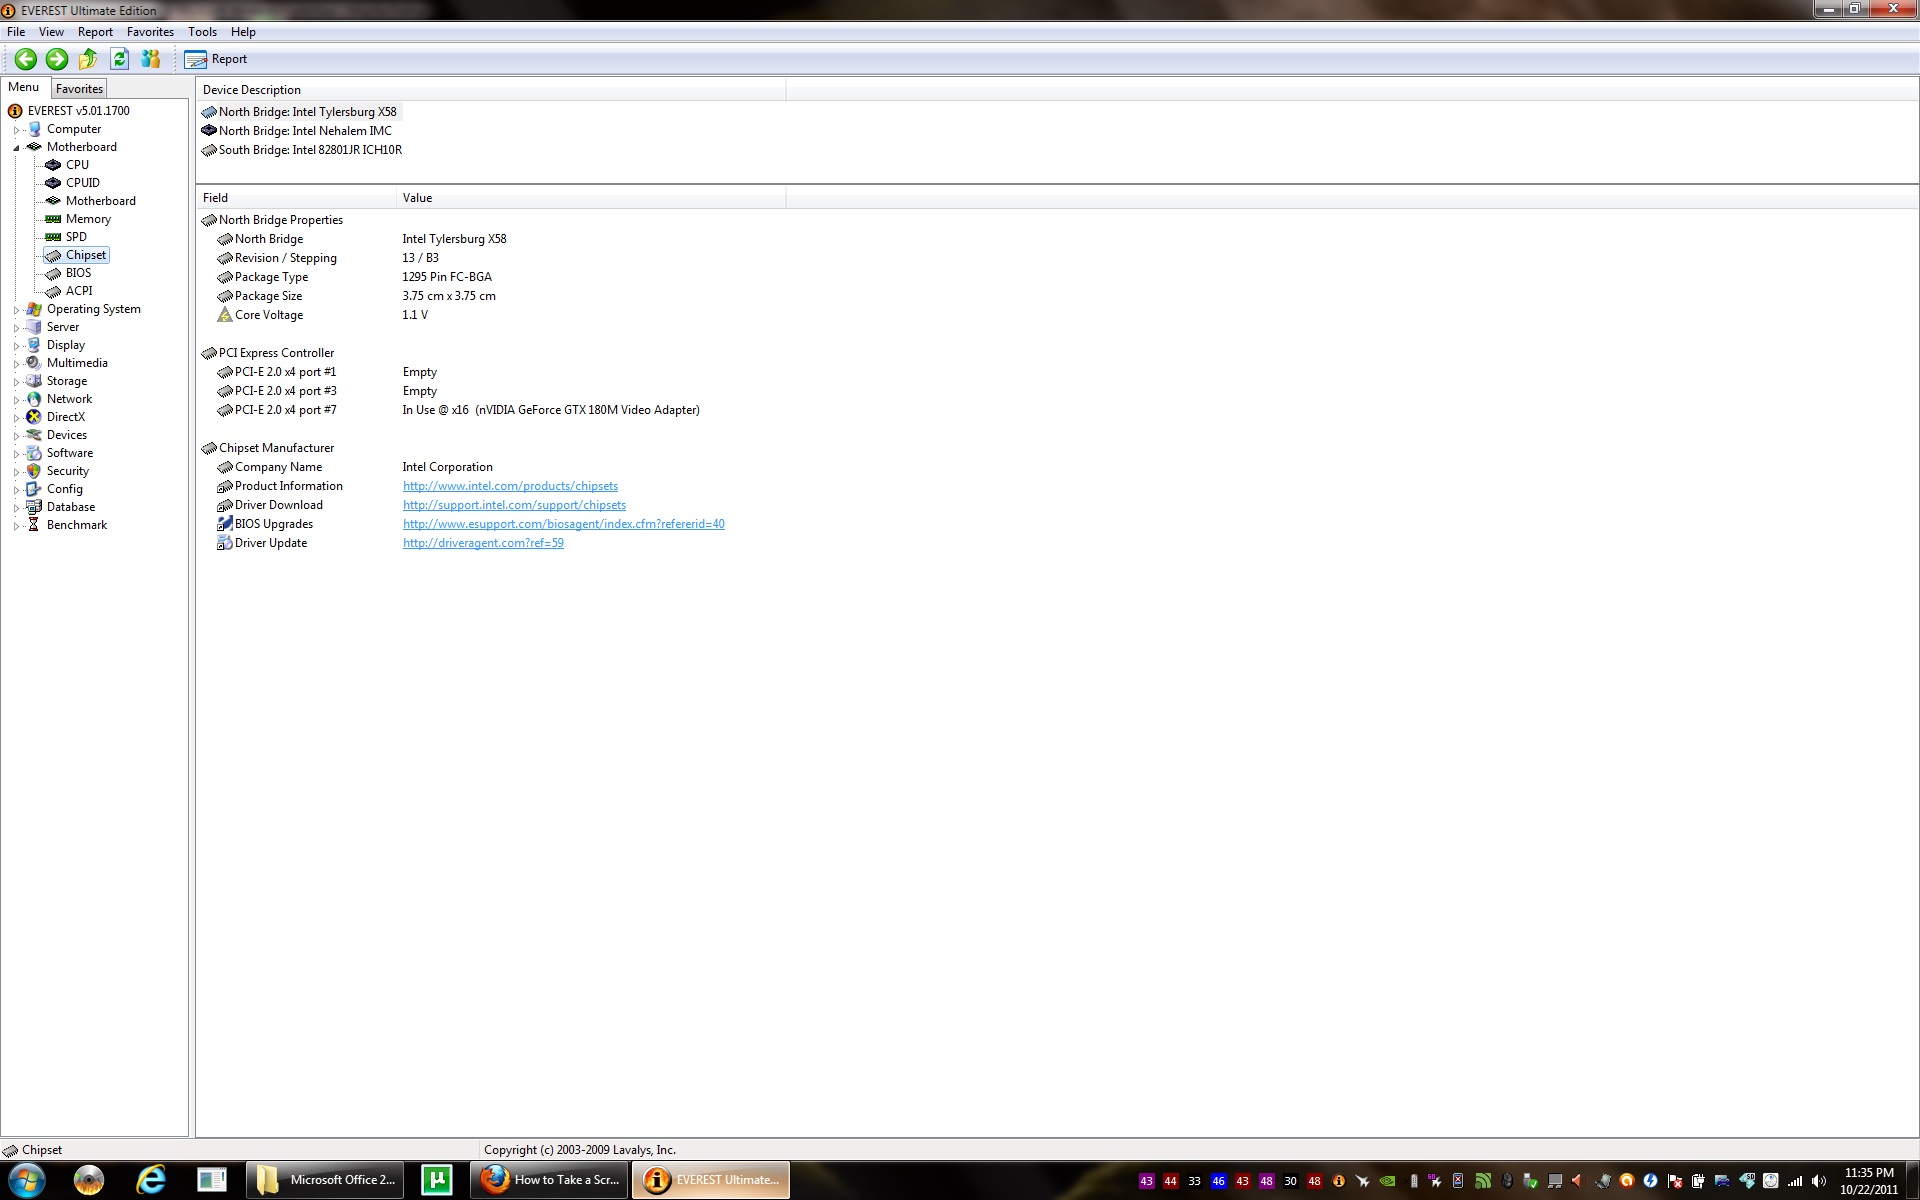This screenshot has height=1200, width=1920.
Task: Open the Help menu
Action: tap(243, 32)
